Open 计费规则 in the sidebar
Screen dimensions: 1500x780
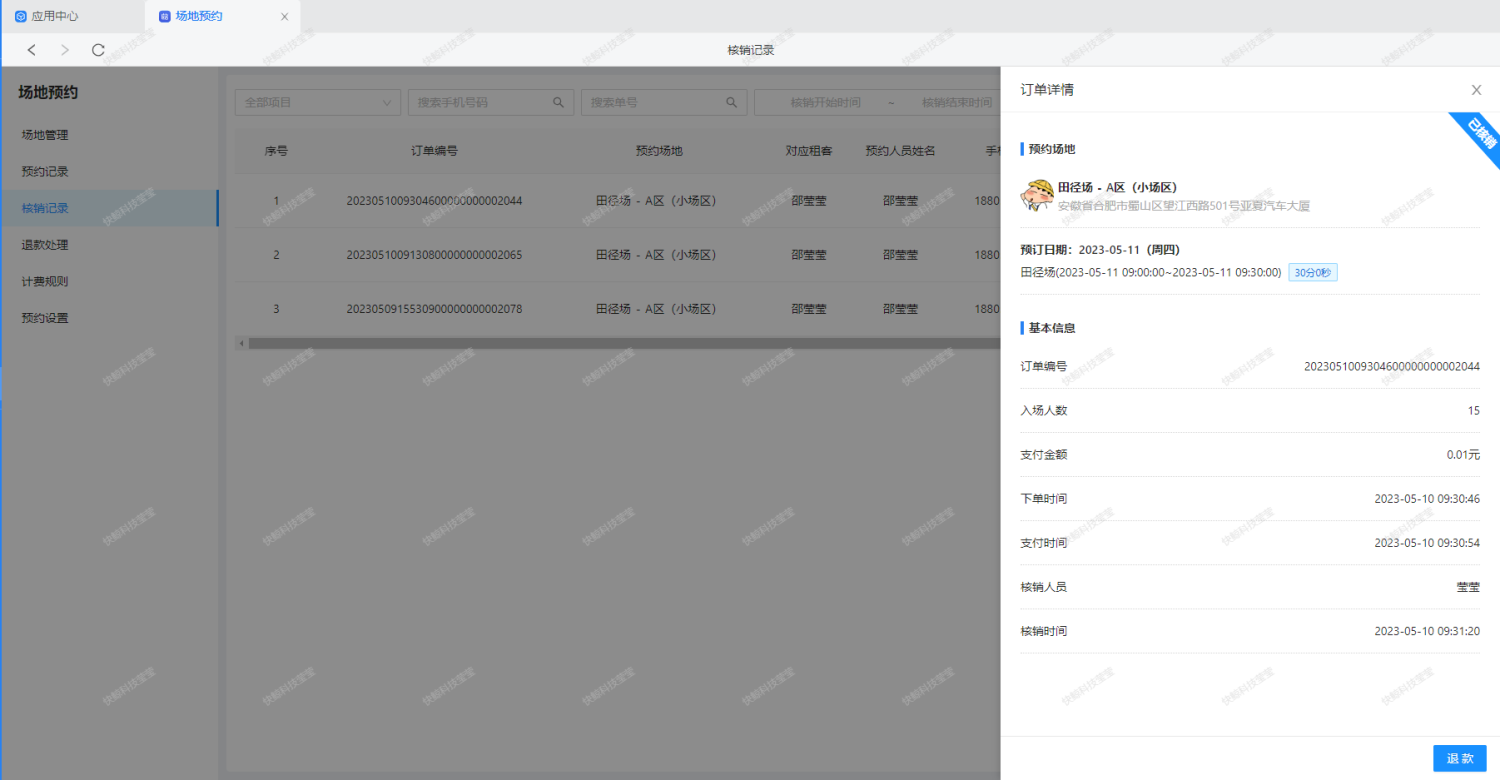(110, 282)
